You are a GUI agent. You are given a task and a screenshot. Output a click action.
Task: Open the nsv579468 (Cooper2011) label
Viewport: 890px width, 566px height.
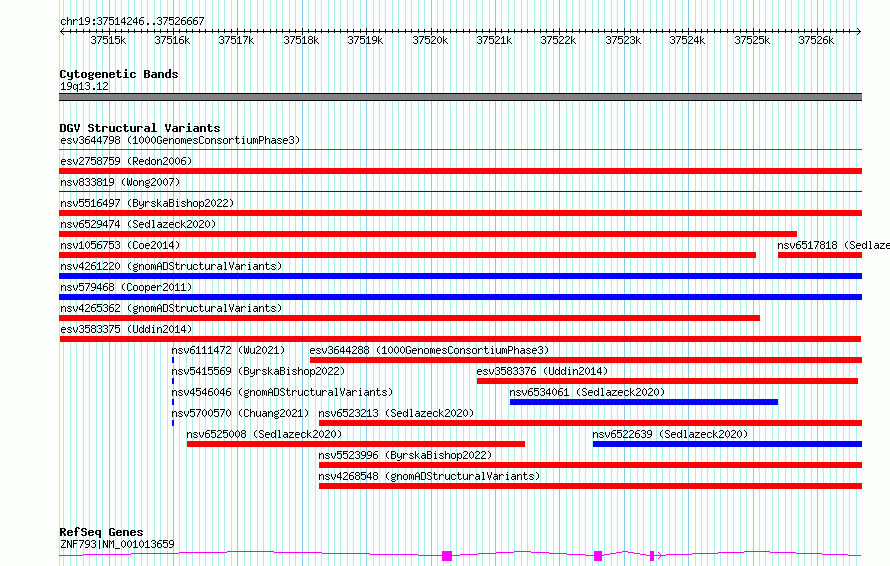click(x=126, y=287)
